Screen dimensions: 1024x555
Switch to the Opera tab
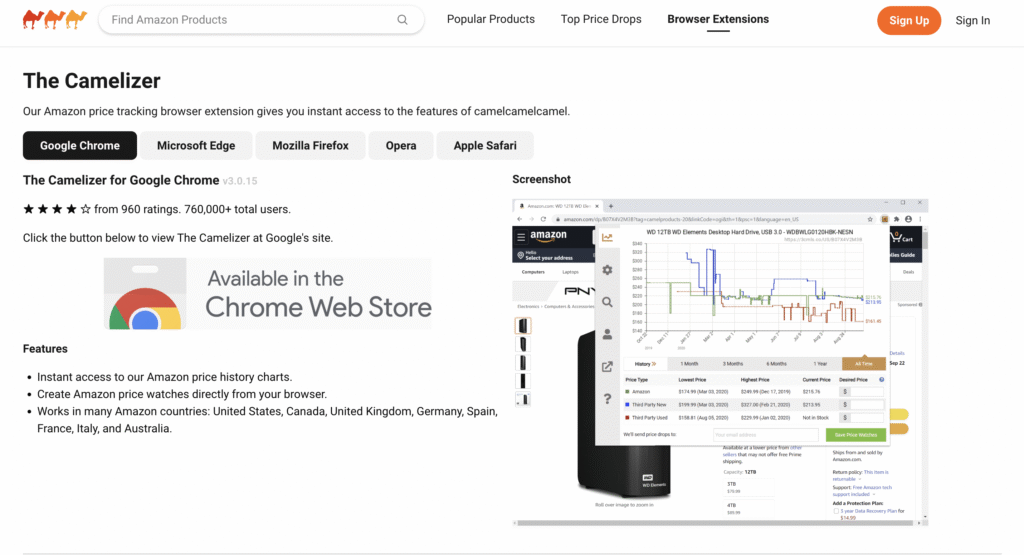(401, 146)
